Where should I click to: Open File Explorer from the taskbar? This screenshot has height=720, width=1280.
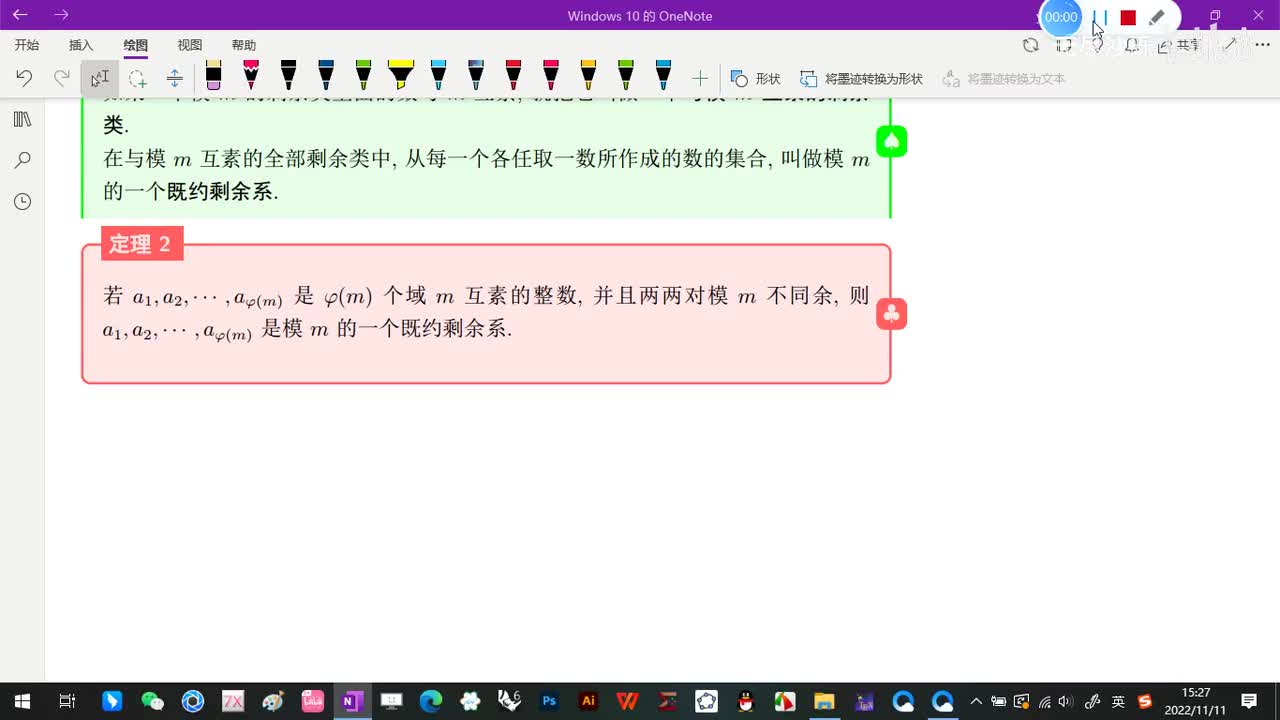pos(824,701)
